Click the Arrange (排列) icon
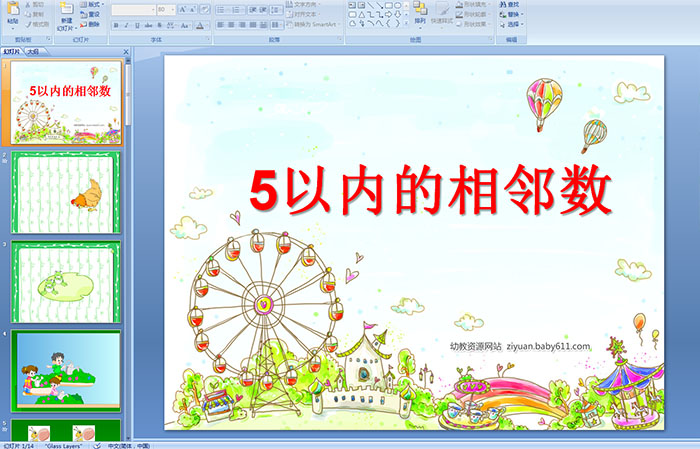Screen dimensions: 700x449 click(420, 8)
